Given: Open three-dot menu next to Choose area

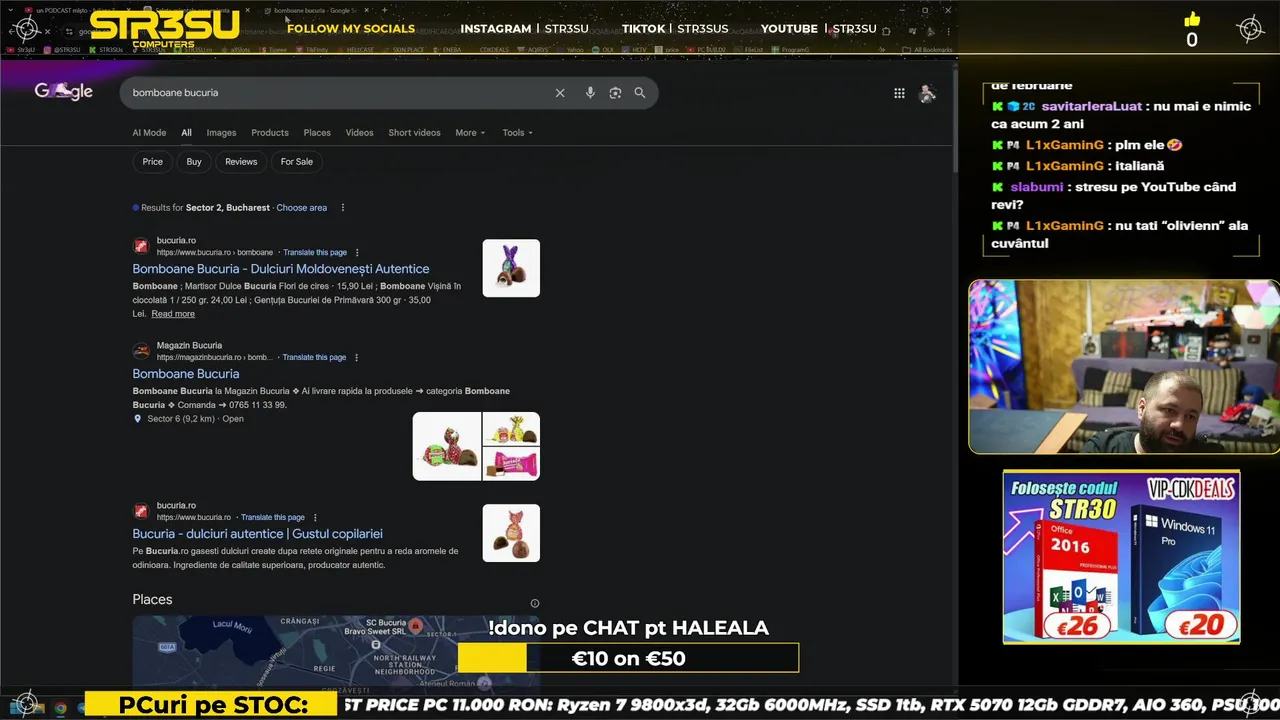Looking at the screenshot, I should tap(342, 208).
